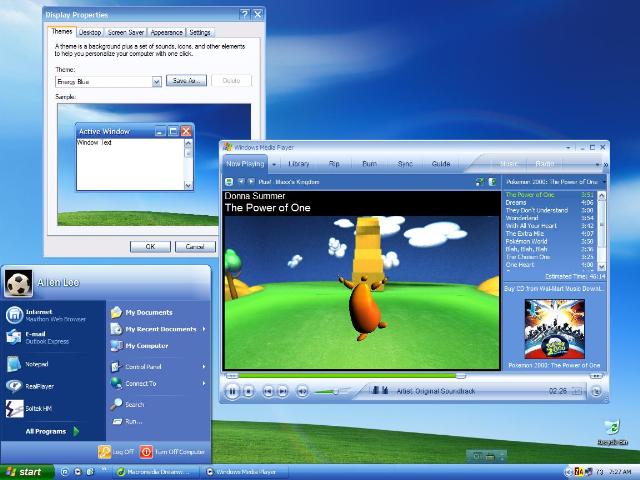Click the Start button
This screenshot has width=640, height=480.
click(27, 472)
